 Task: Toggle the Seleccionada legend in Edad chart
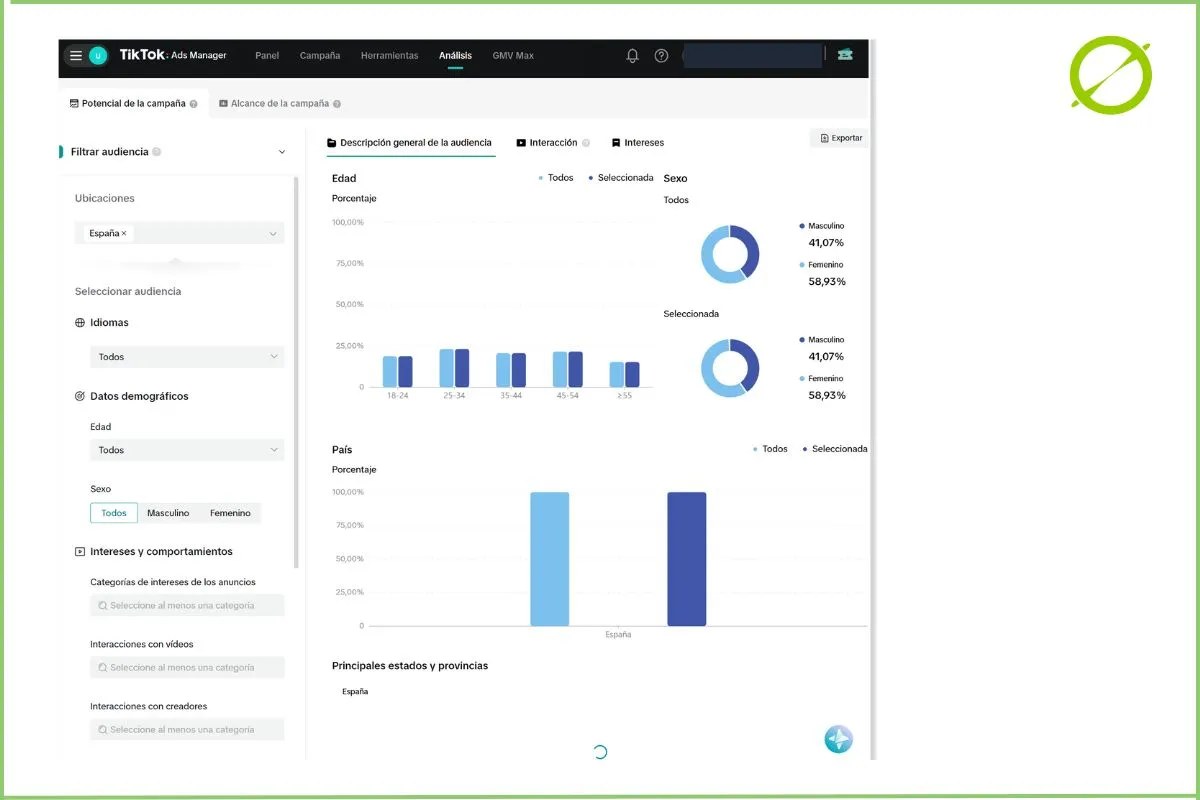point(620,178)
